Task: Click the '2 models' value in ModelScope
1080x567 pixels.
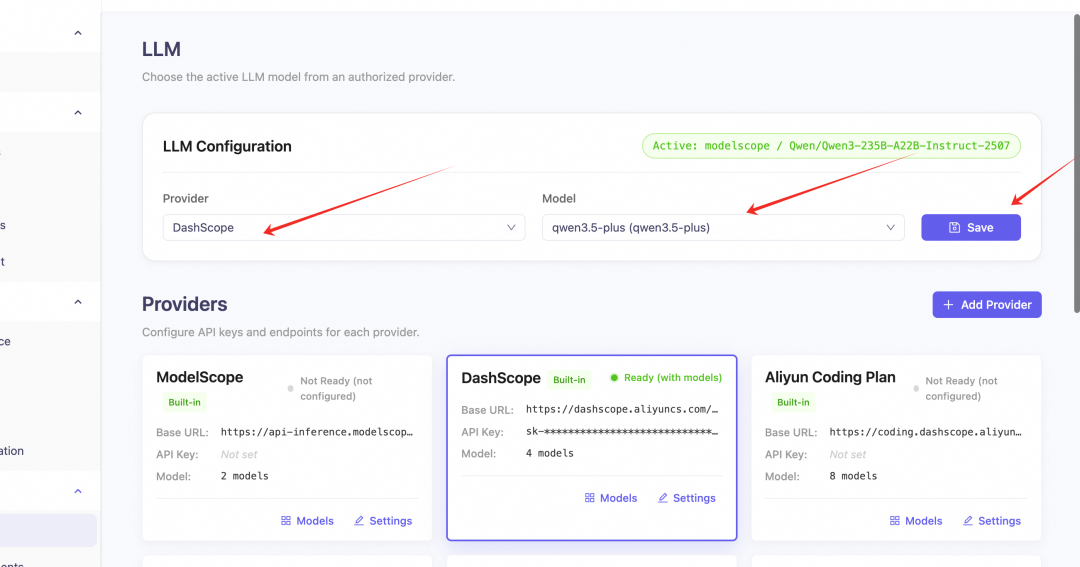Action: [245, 476]
